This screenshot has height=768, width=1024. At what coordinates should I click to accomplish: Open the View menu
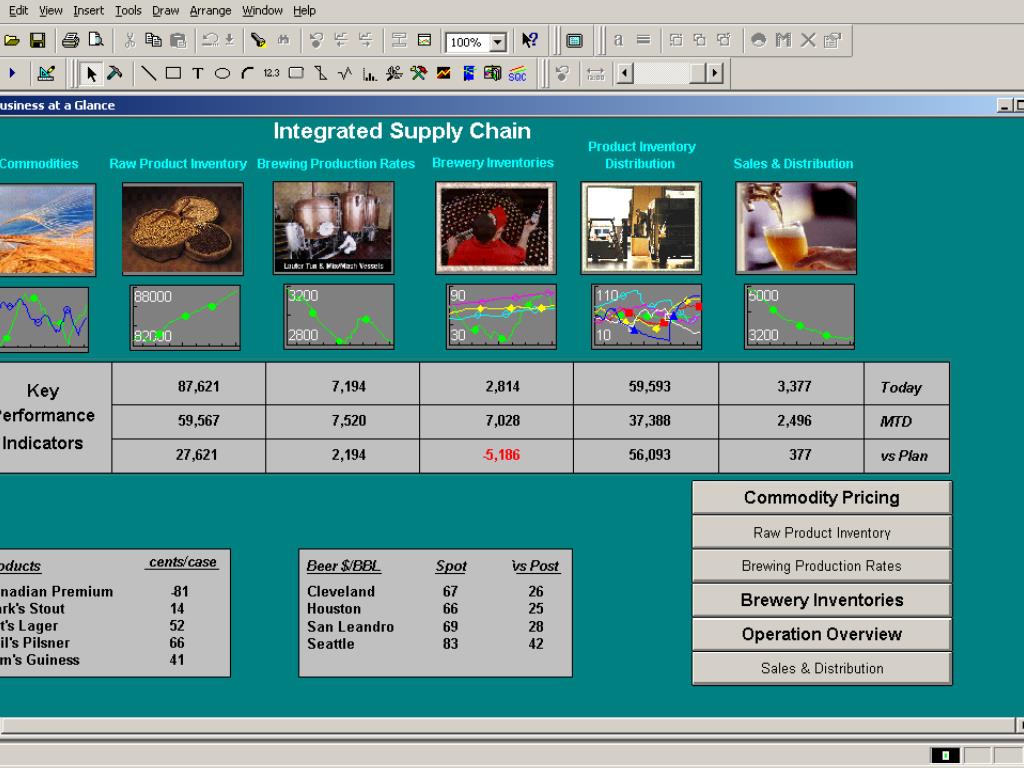pos(50,10)
